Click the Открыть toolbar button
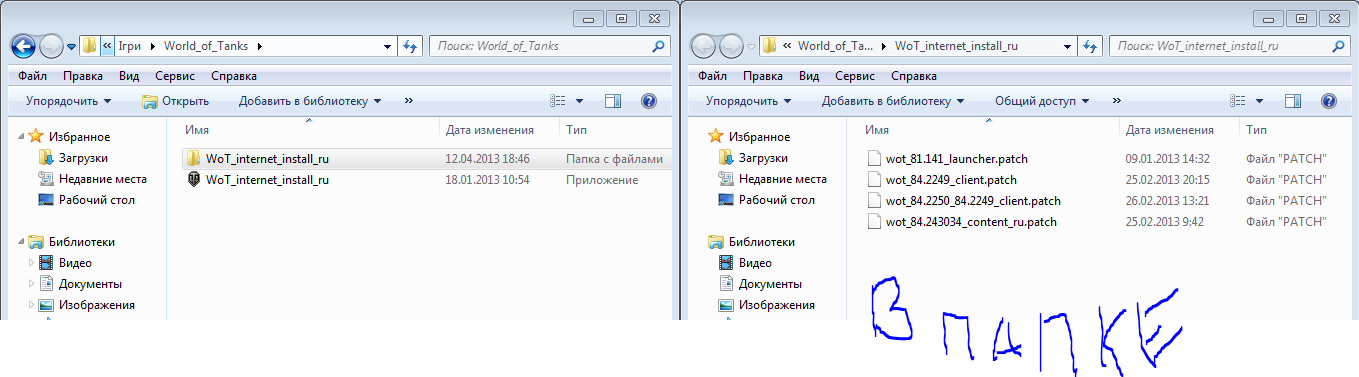This screenshot has height=377, width=1359. click(x=175, y=101)
